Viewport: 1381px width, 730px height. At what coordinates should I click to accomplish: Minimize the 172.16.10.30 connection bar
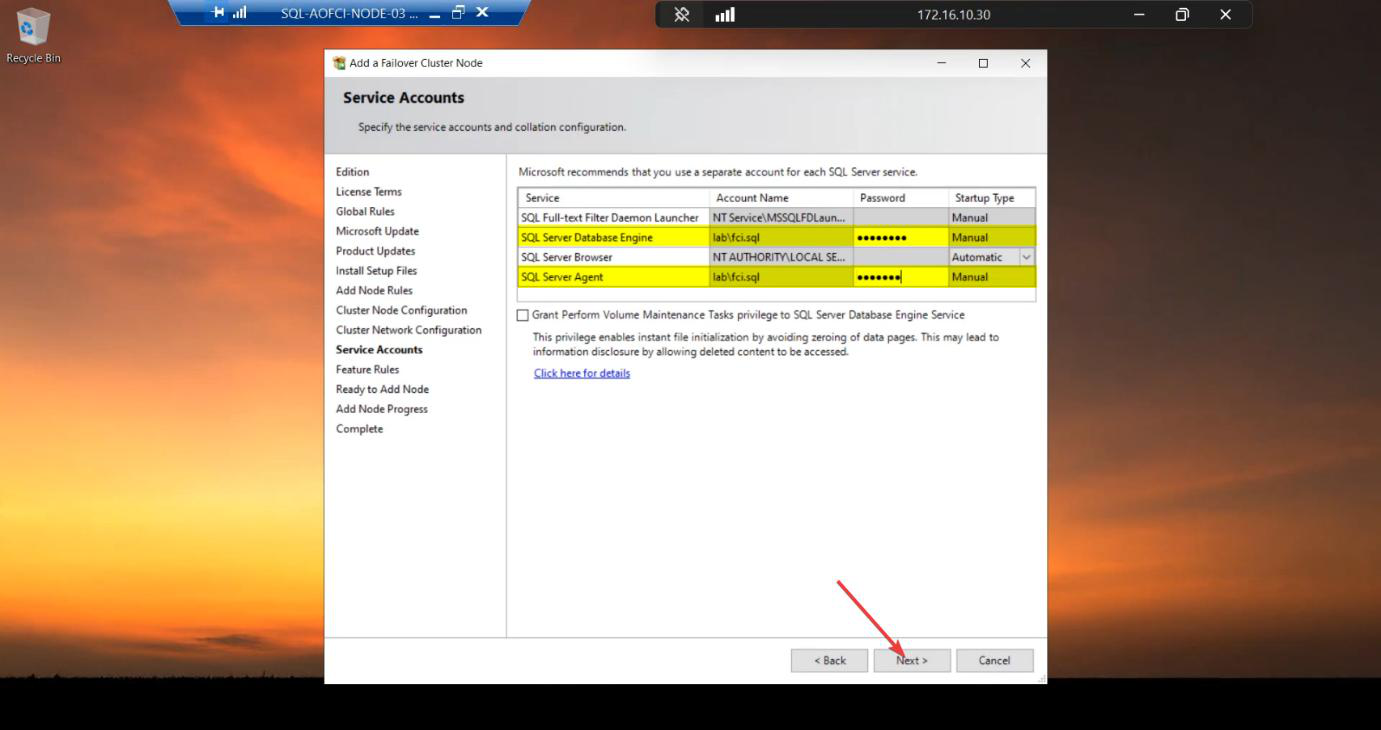1140,15
